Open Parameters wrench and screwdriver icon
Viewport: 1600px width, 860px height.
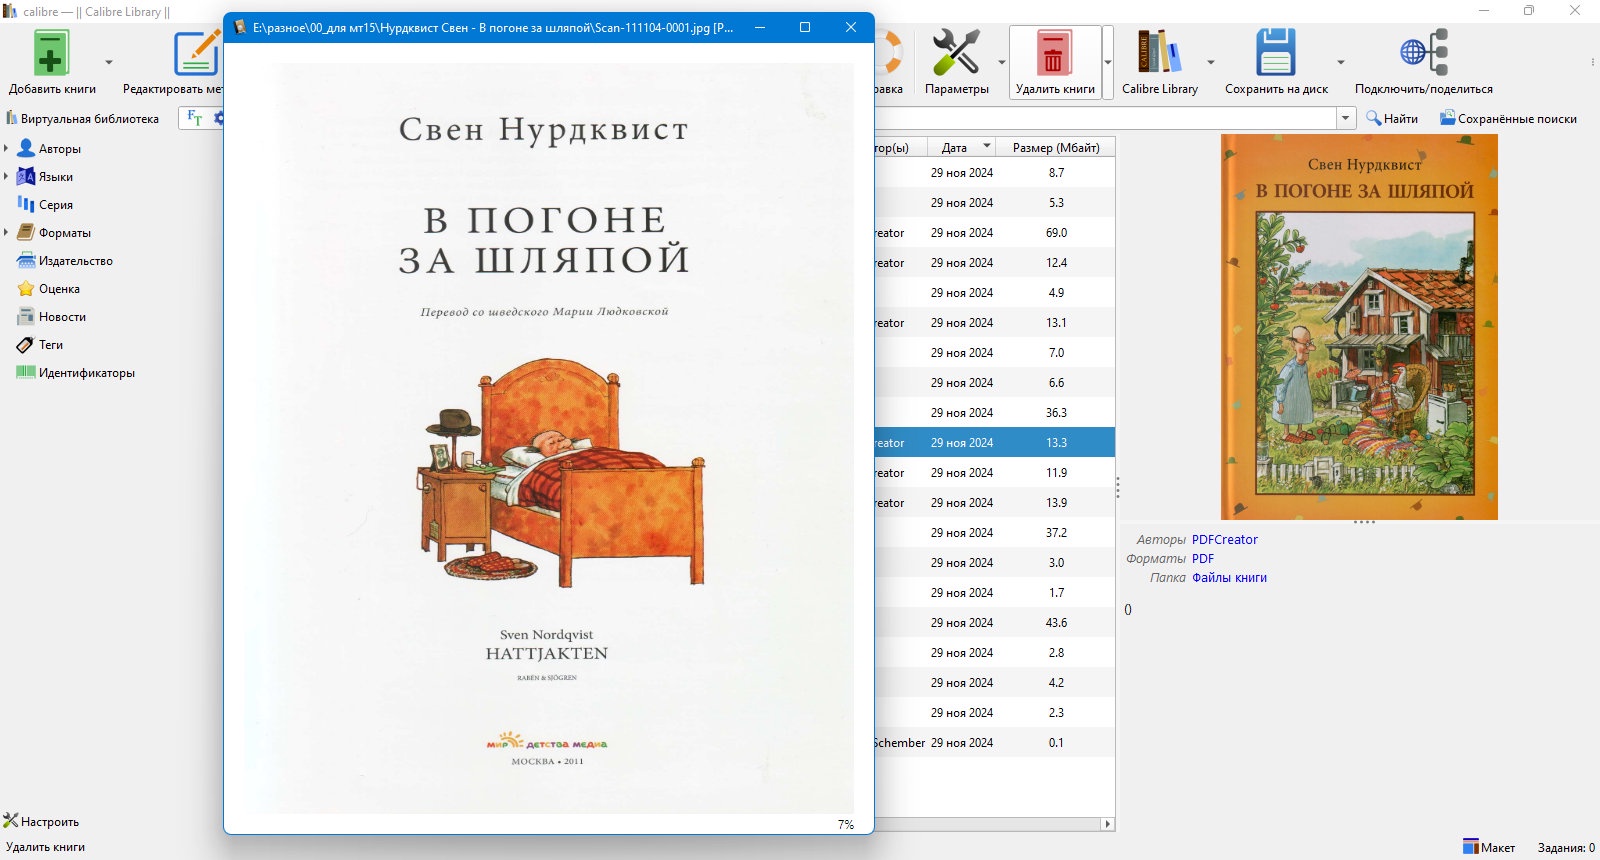tap(956, 53)
